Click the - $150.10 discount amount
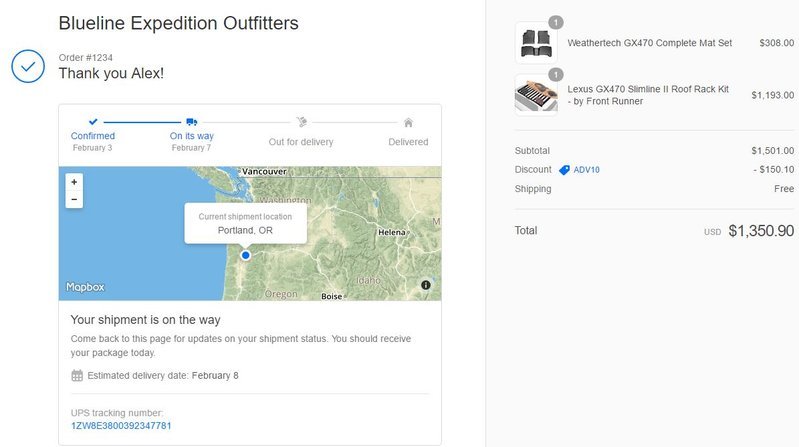 (x=774, y=169)
